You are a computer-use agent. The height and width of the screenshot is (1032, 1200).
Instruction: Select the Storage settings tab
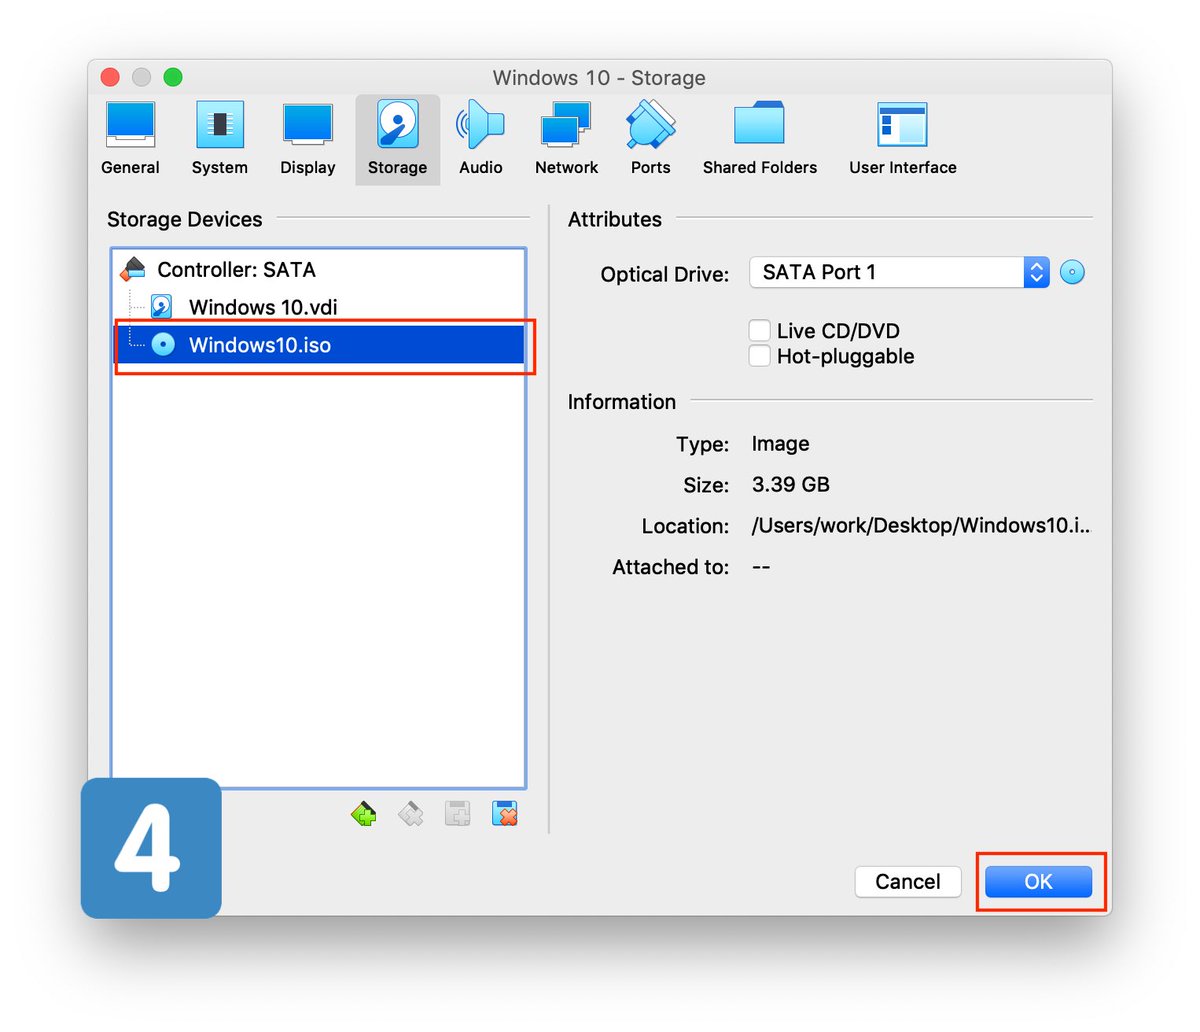397,140
